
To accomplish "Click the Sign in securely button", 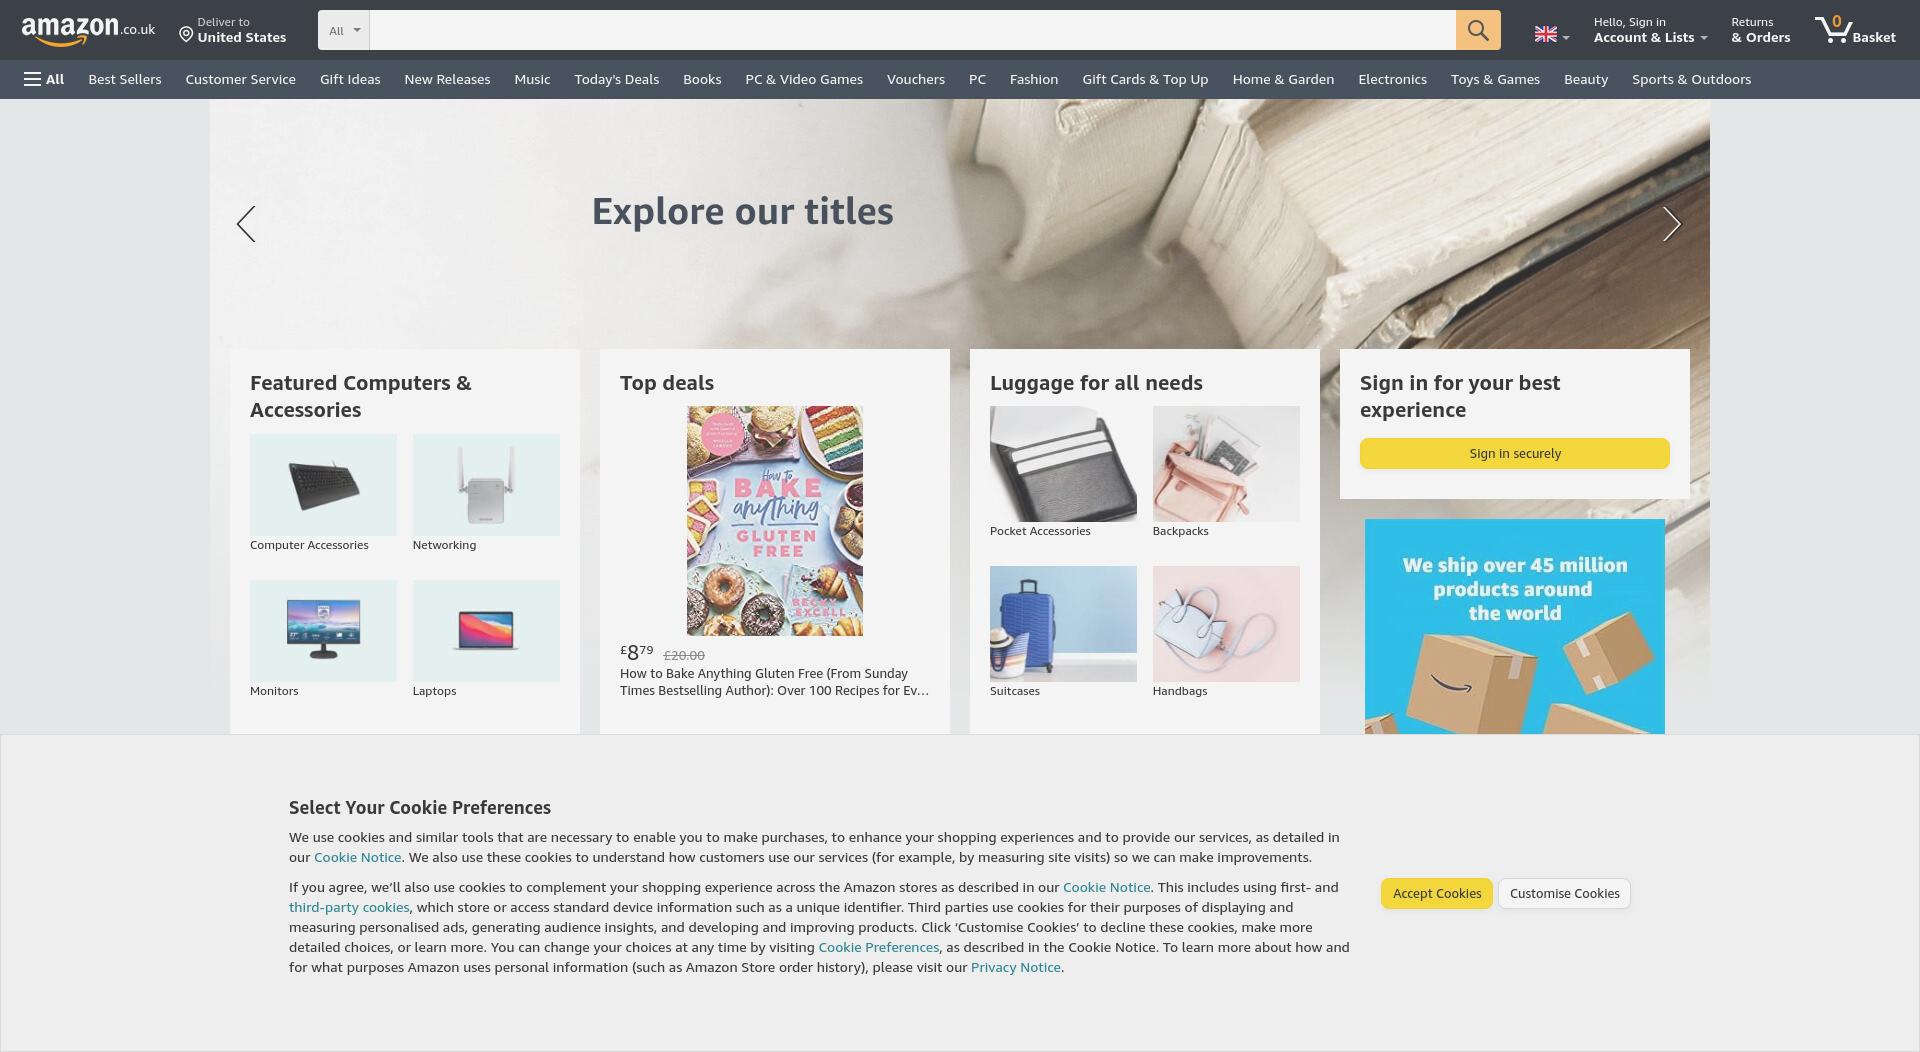I will click(1514, 453).
